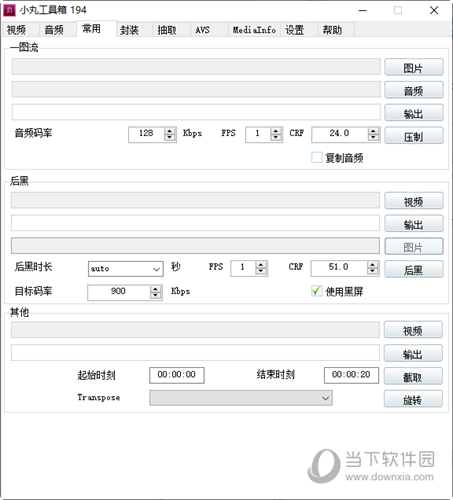
Task: Click the 后黑 output path field
Action: click(195, 223)
